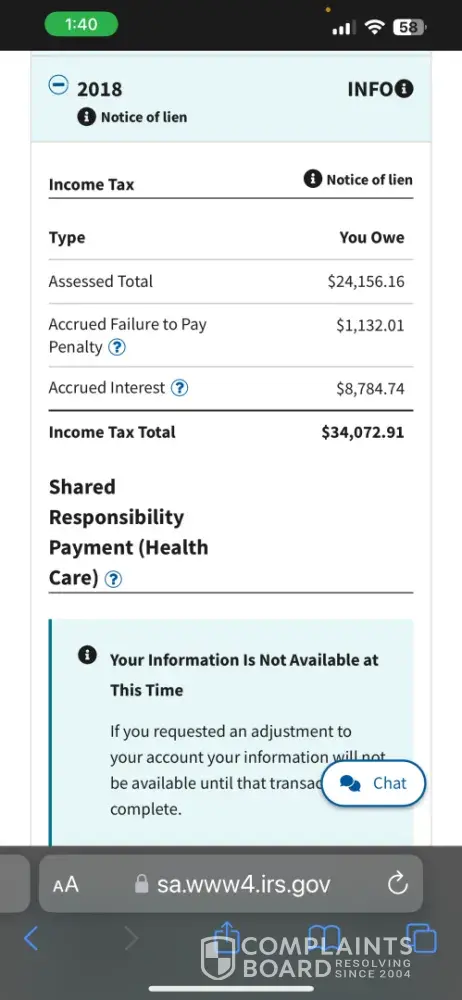462x1000 pixels.
Task: Tap the info icon in unavailable information notice
Action: pos(87,654)
